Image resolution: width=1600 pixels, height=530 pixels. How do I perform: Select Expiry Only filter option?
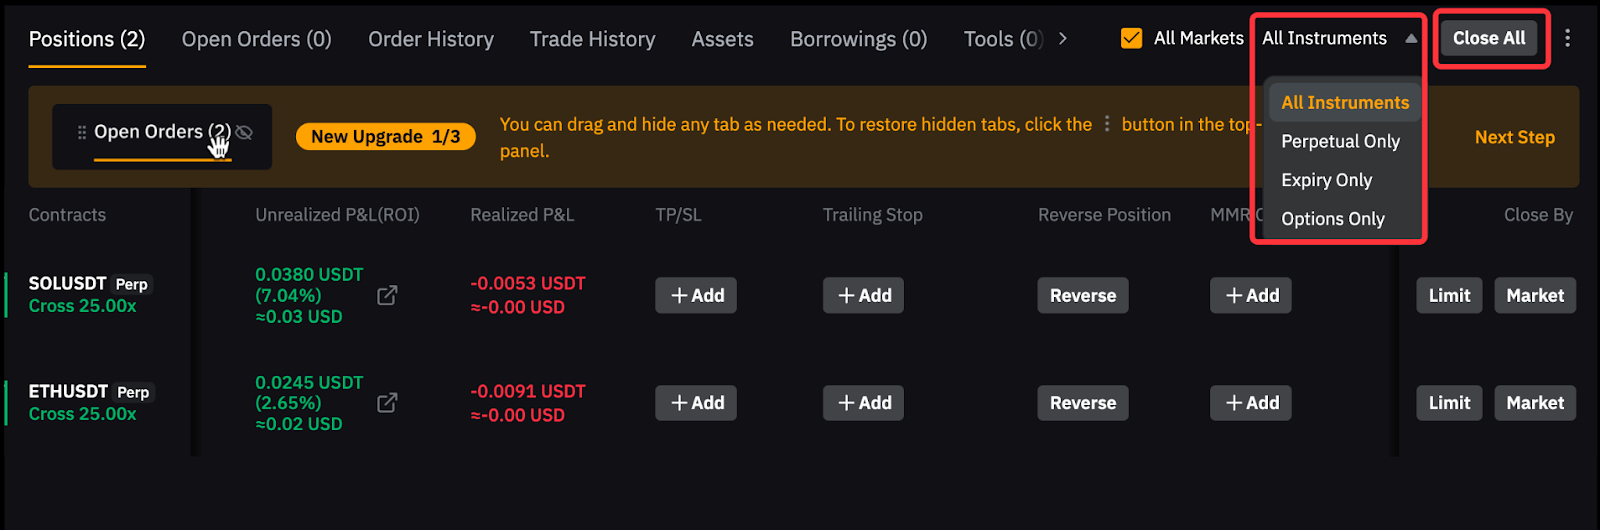tap(1327, 180)
